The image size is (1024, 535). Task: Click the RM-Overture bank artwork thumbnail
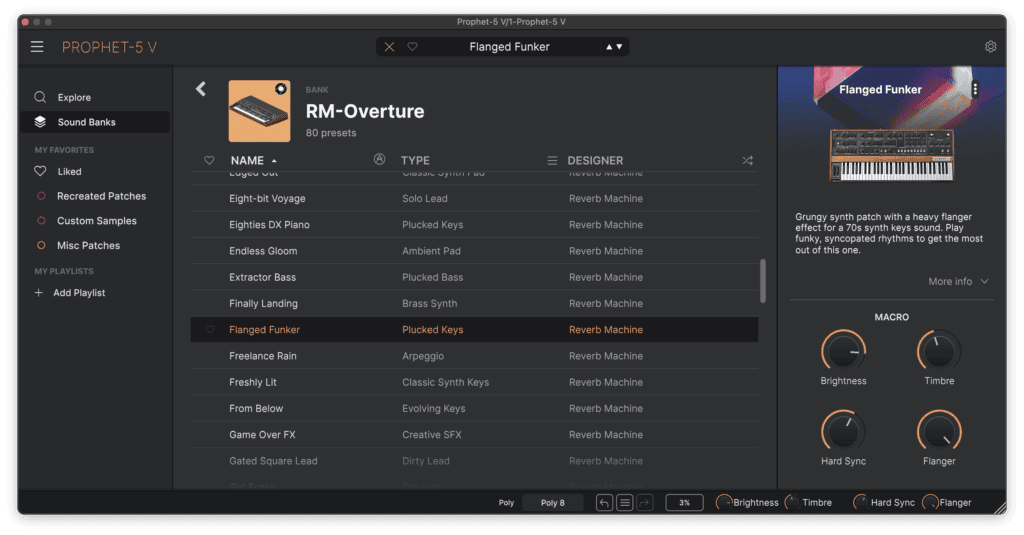(259, 111)
